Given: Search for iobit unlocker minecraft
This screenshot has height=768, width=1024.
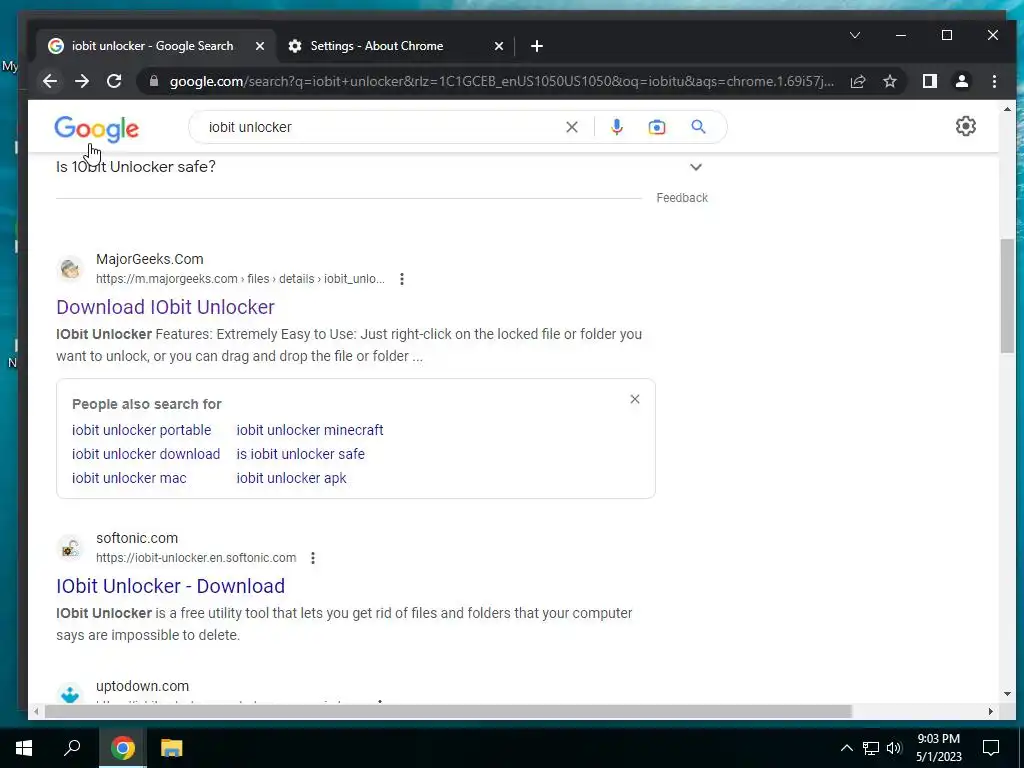Looking at the screenshot, I should pyautogui.click(x=310, y=430).
